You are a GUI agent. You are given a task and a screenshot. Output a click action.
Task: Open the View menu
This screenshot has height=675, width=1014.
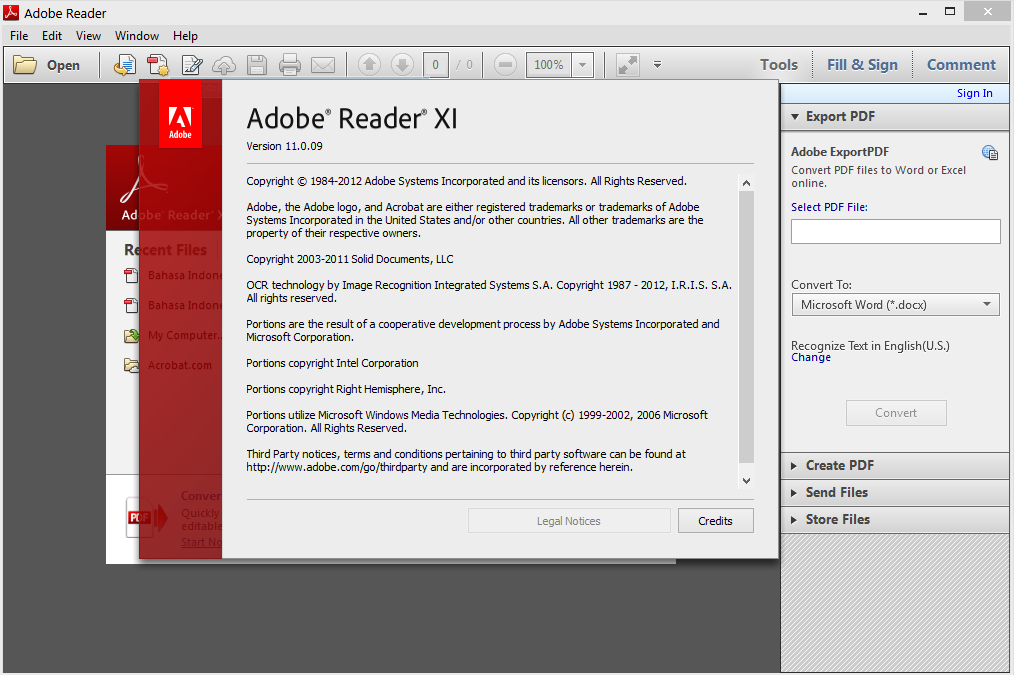coord(88,36)
